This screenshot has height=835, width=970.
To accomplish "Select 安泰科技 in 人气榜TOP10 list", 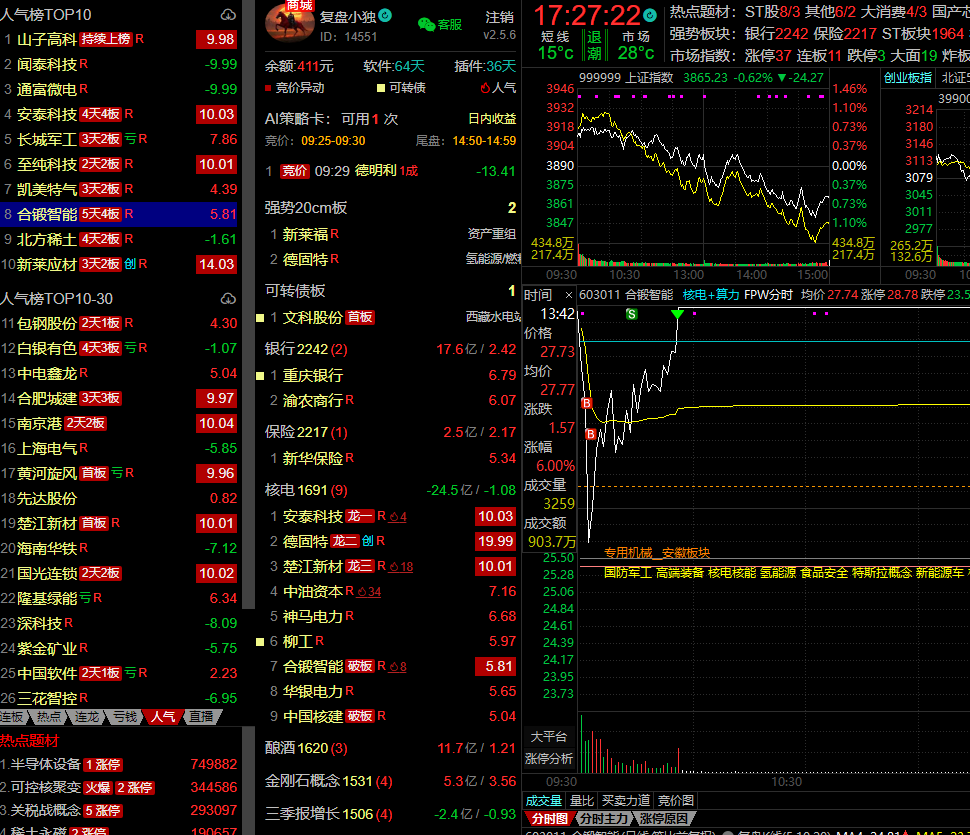I will click(47, 115).
